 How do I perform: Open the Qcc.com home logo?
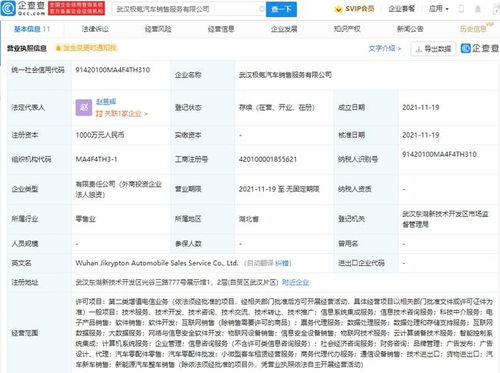point(23,8)
